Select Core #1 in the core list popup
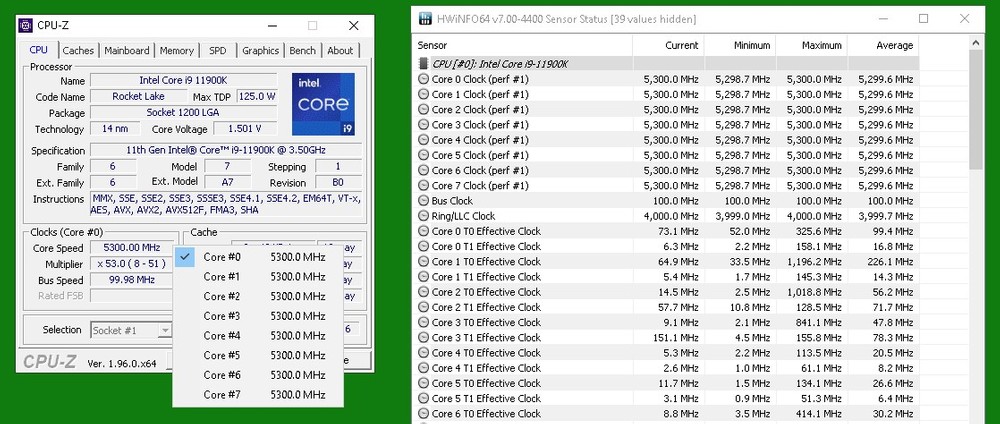The height and width of the screenshot is (424, 1000). coord(258,277)
